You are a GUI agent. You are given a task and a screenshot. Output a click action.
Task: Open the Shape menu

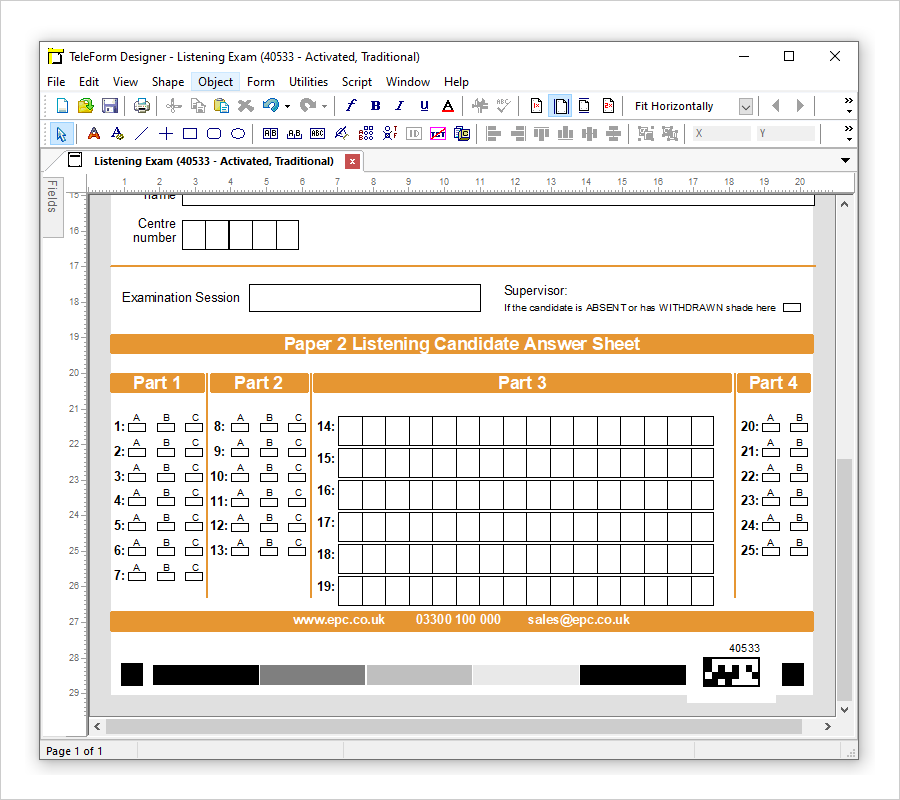[168, 81]
